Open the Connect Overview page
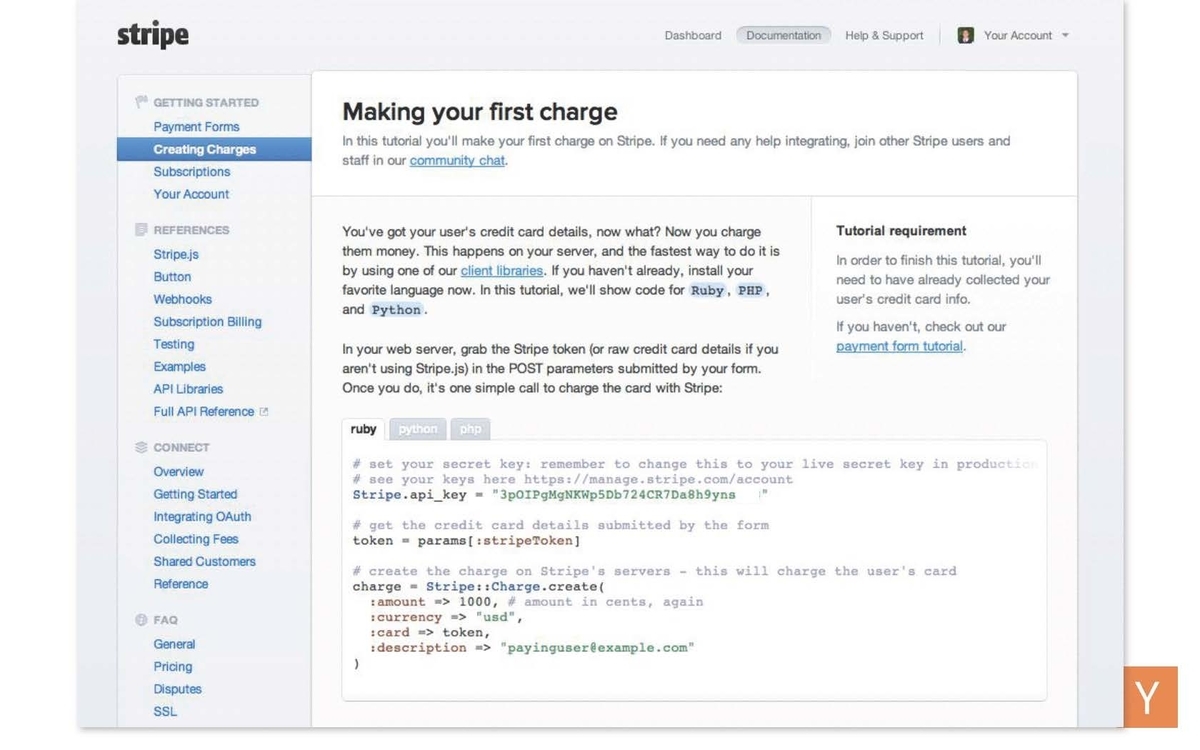 point(178,472)
